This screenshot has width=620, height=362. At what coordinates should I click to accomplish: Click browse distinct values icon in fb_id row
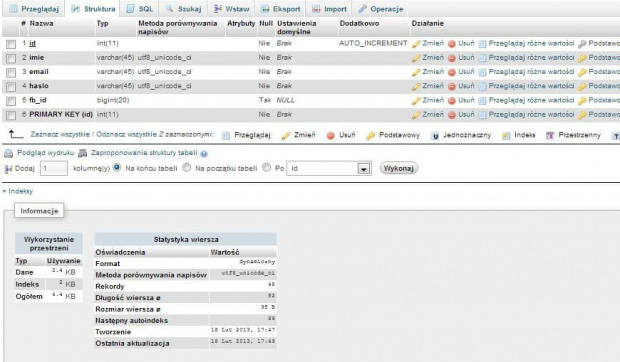482,101
